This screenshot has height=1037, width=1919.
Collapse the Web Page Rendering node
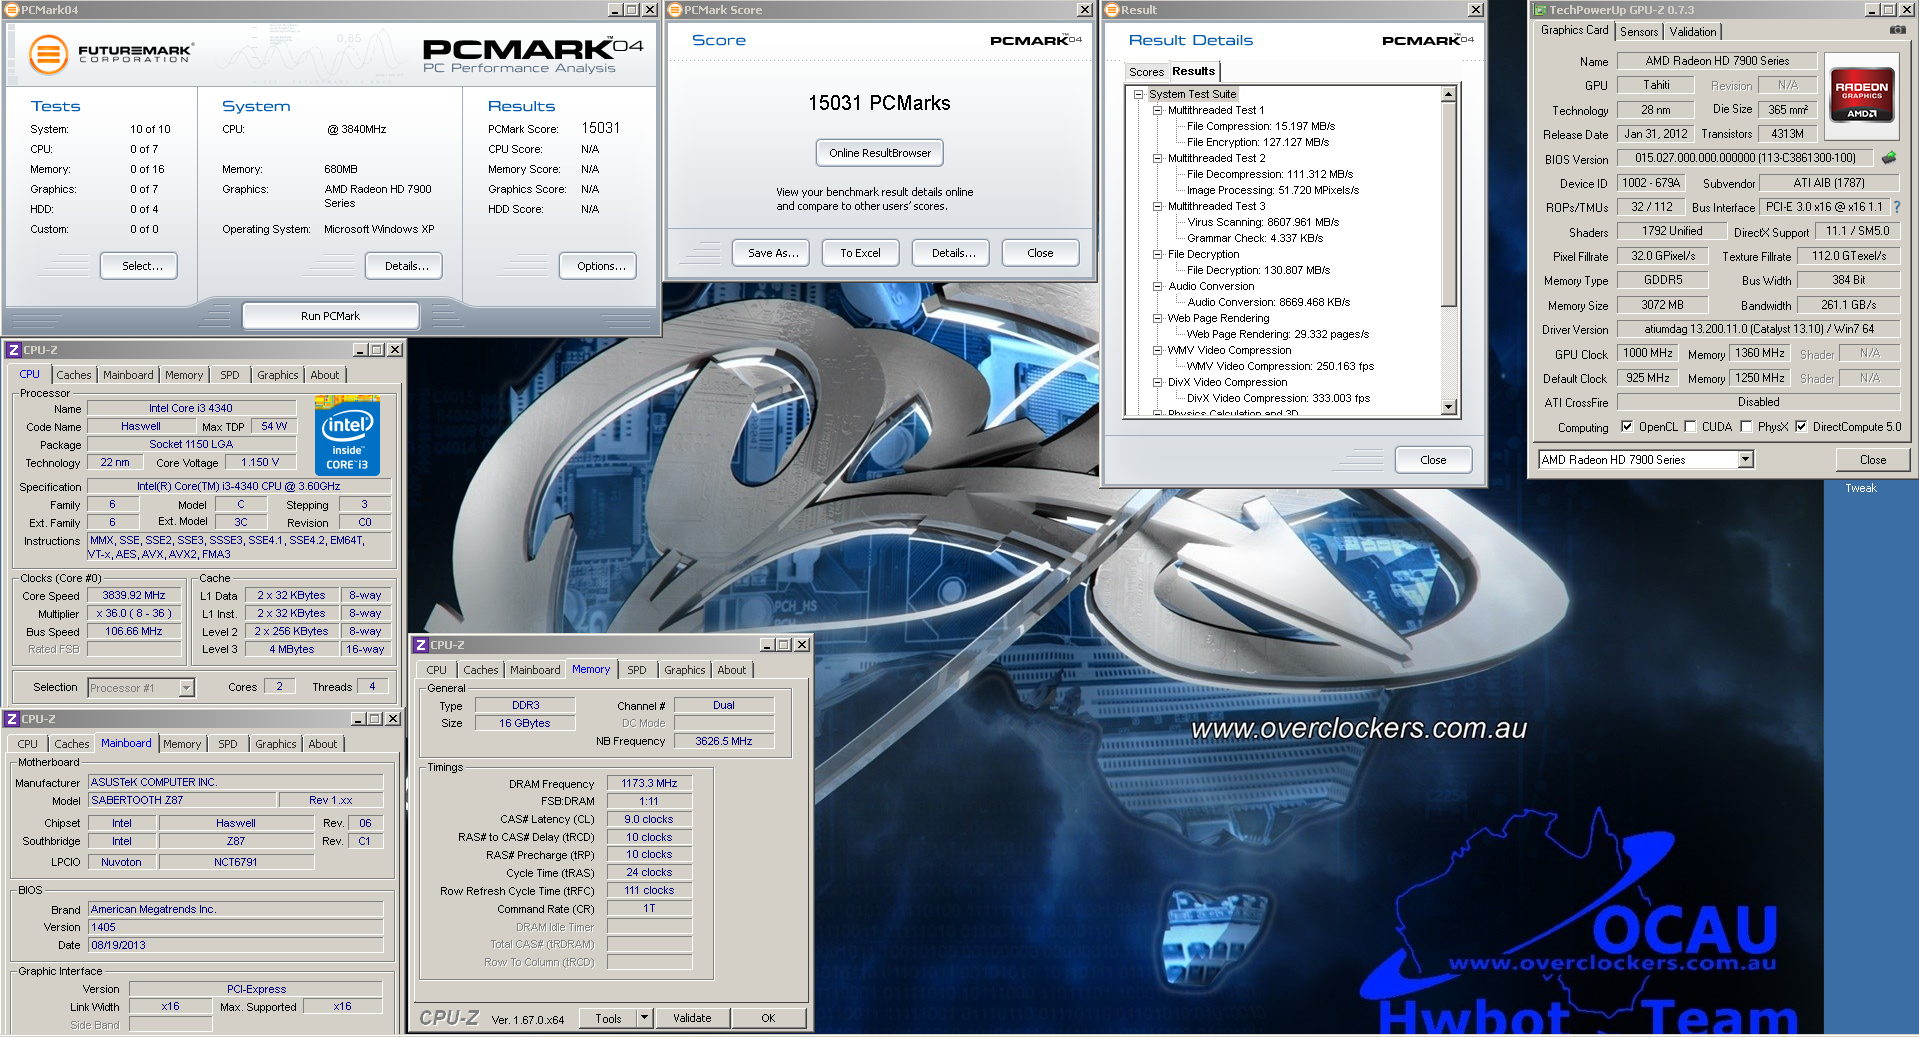(x=1157, y=318)
